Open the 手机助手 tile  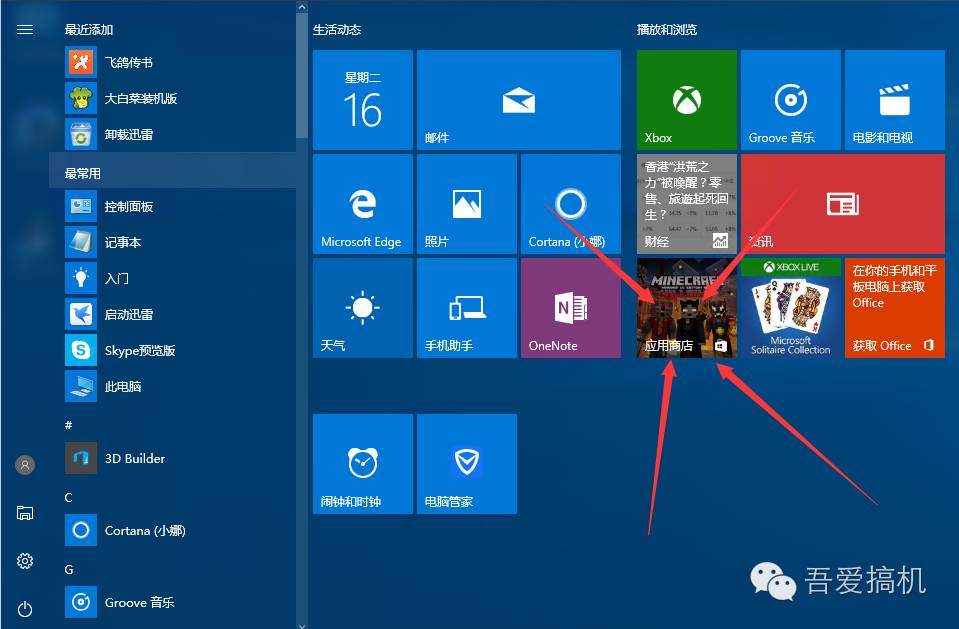(466, 307)
